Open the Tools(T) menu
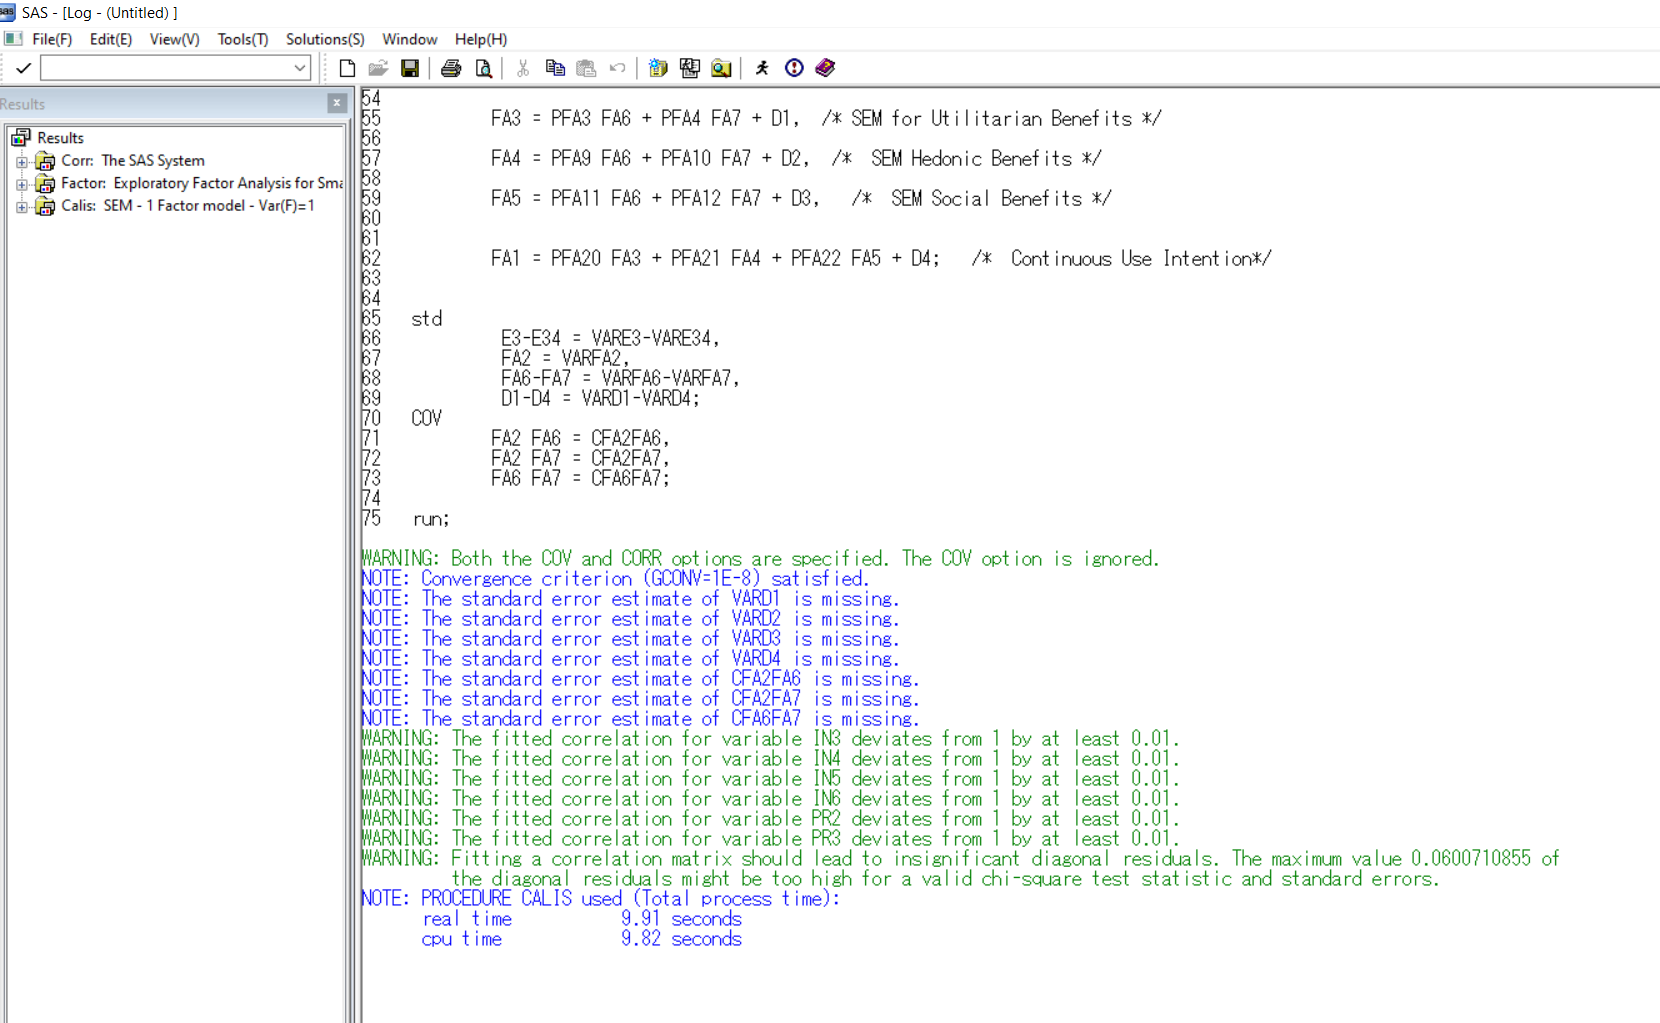The height and width of the screenshot is (1023, 1660). 242,39
